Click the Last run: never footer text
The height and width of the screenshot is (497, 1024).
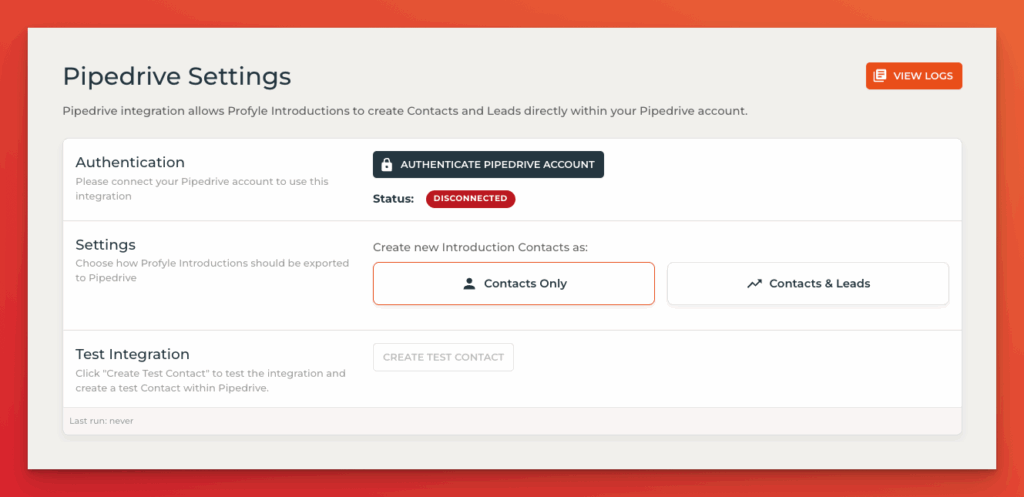coord(101,421)
